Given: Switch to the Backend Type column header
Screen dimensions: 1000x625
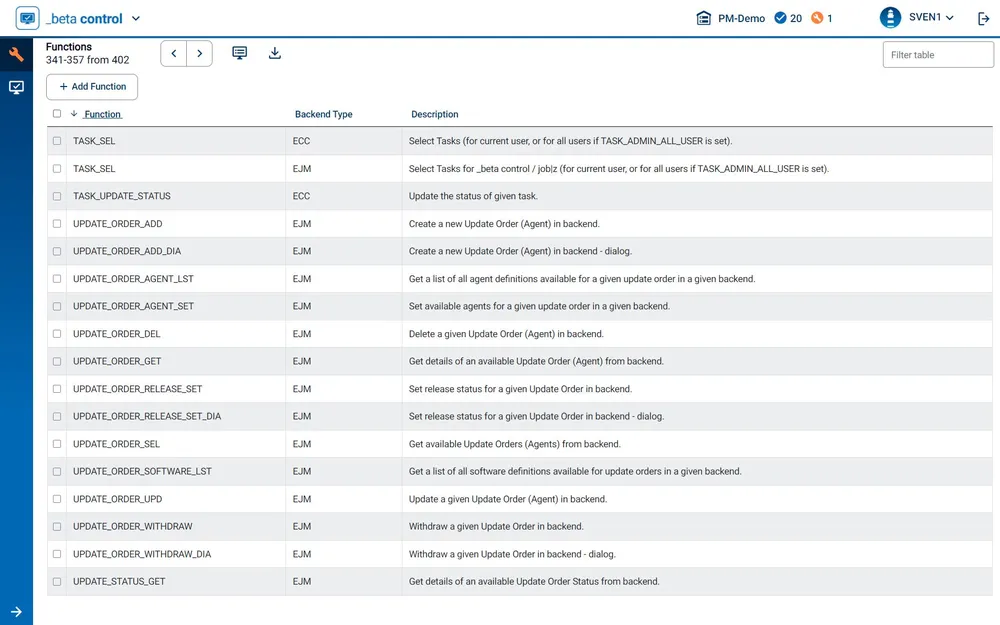Looking at the screenshot, I should pyautogui.click(x=323, y=114).
